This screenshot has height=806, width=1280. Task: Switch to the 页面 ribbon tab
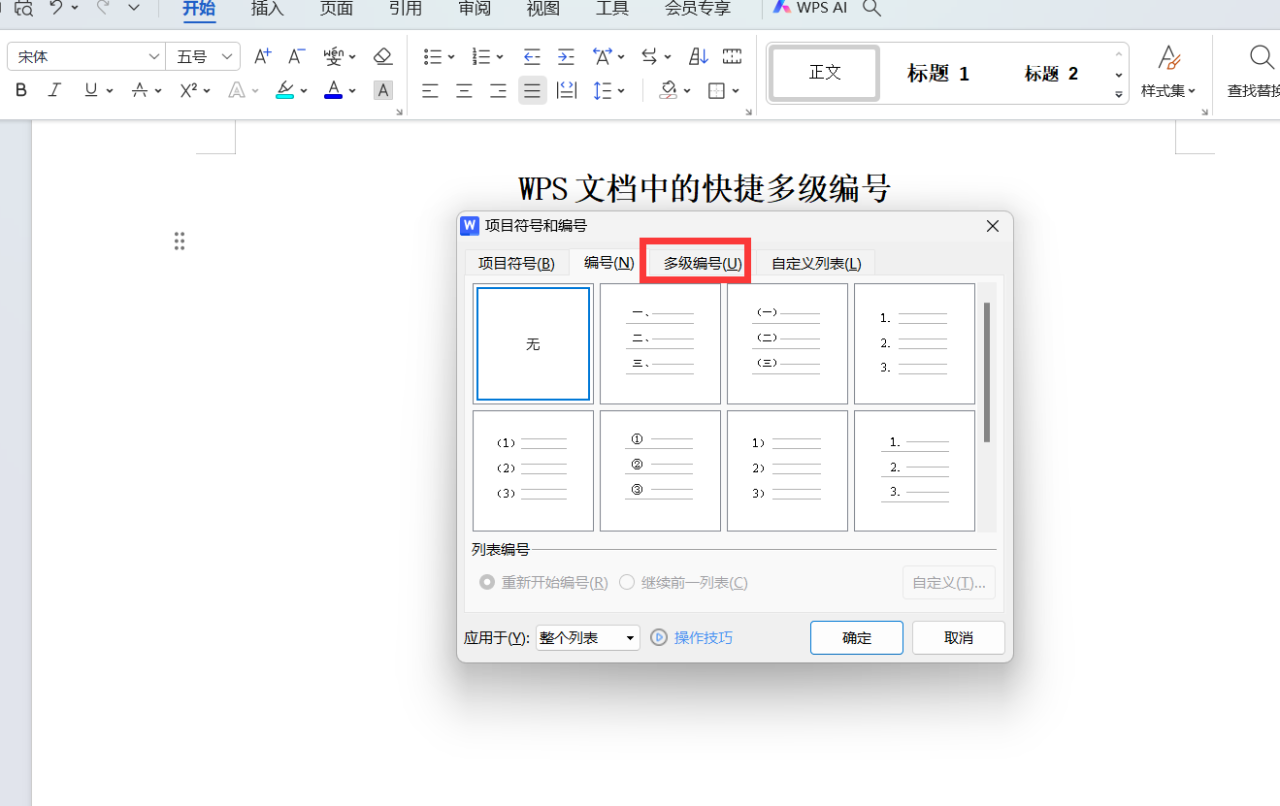(336, 9)
